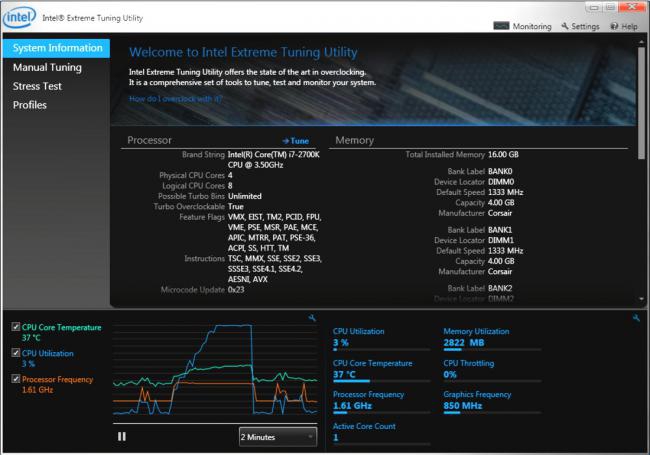Click the Help question mark icon
Image resolution: width=650 pixels, height=455 pixels.
click(x=614, y=27)
